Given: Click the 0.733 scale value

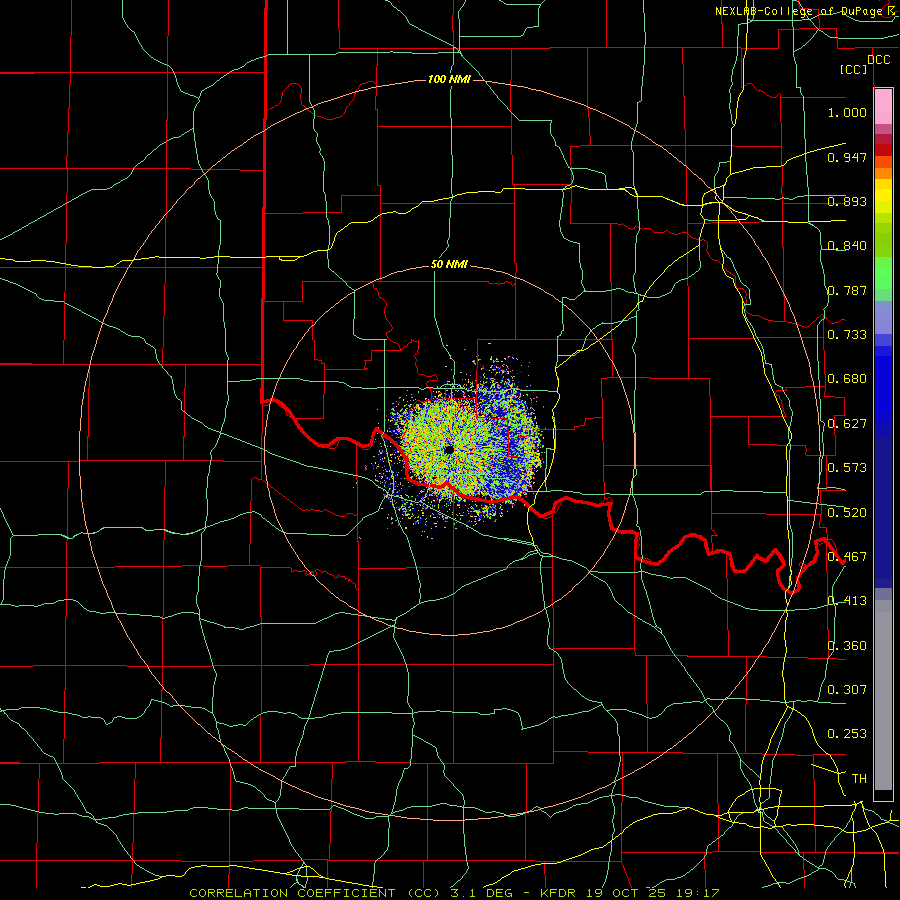Looking at the screenshot, I should [x=847, y=335].
